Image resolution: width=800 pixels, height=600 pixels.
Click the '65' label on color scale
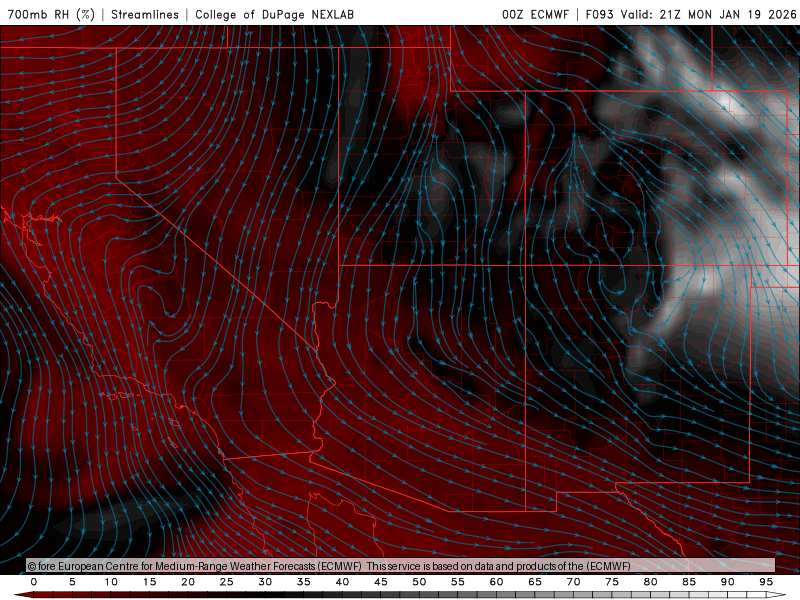(x=535, y=582)
